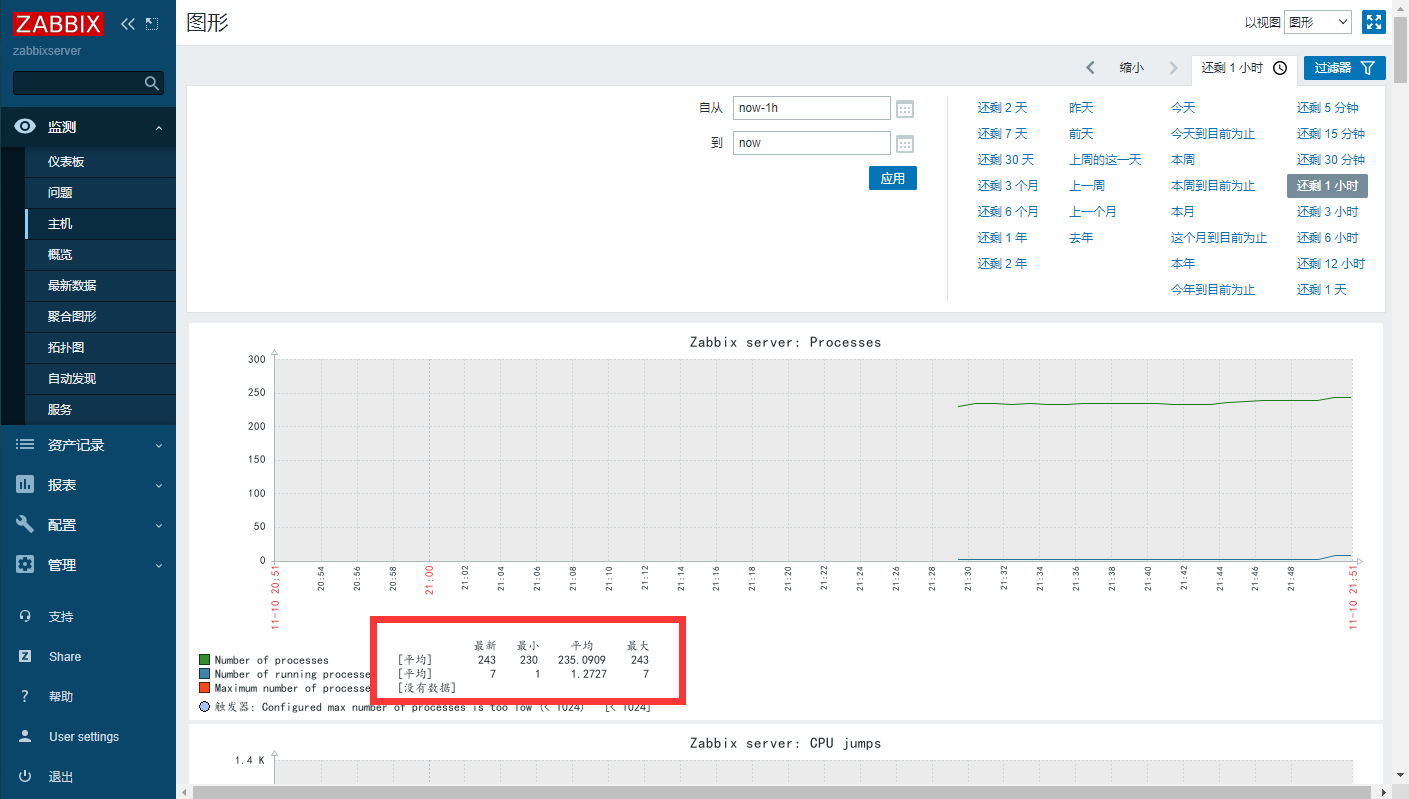Open 最新数据 in monitoring menu
The width and height of the screenshot is (1409, 799).
pos(72,286)
